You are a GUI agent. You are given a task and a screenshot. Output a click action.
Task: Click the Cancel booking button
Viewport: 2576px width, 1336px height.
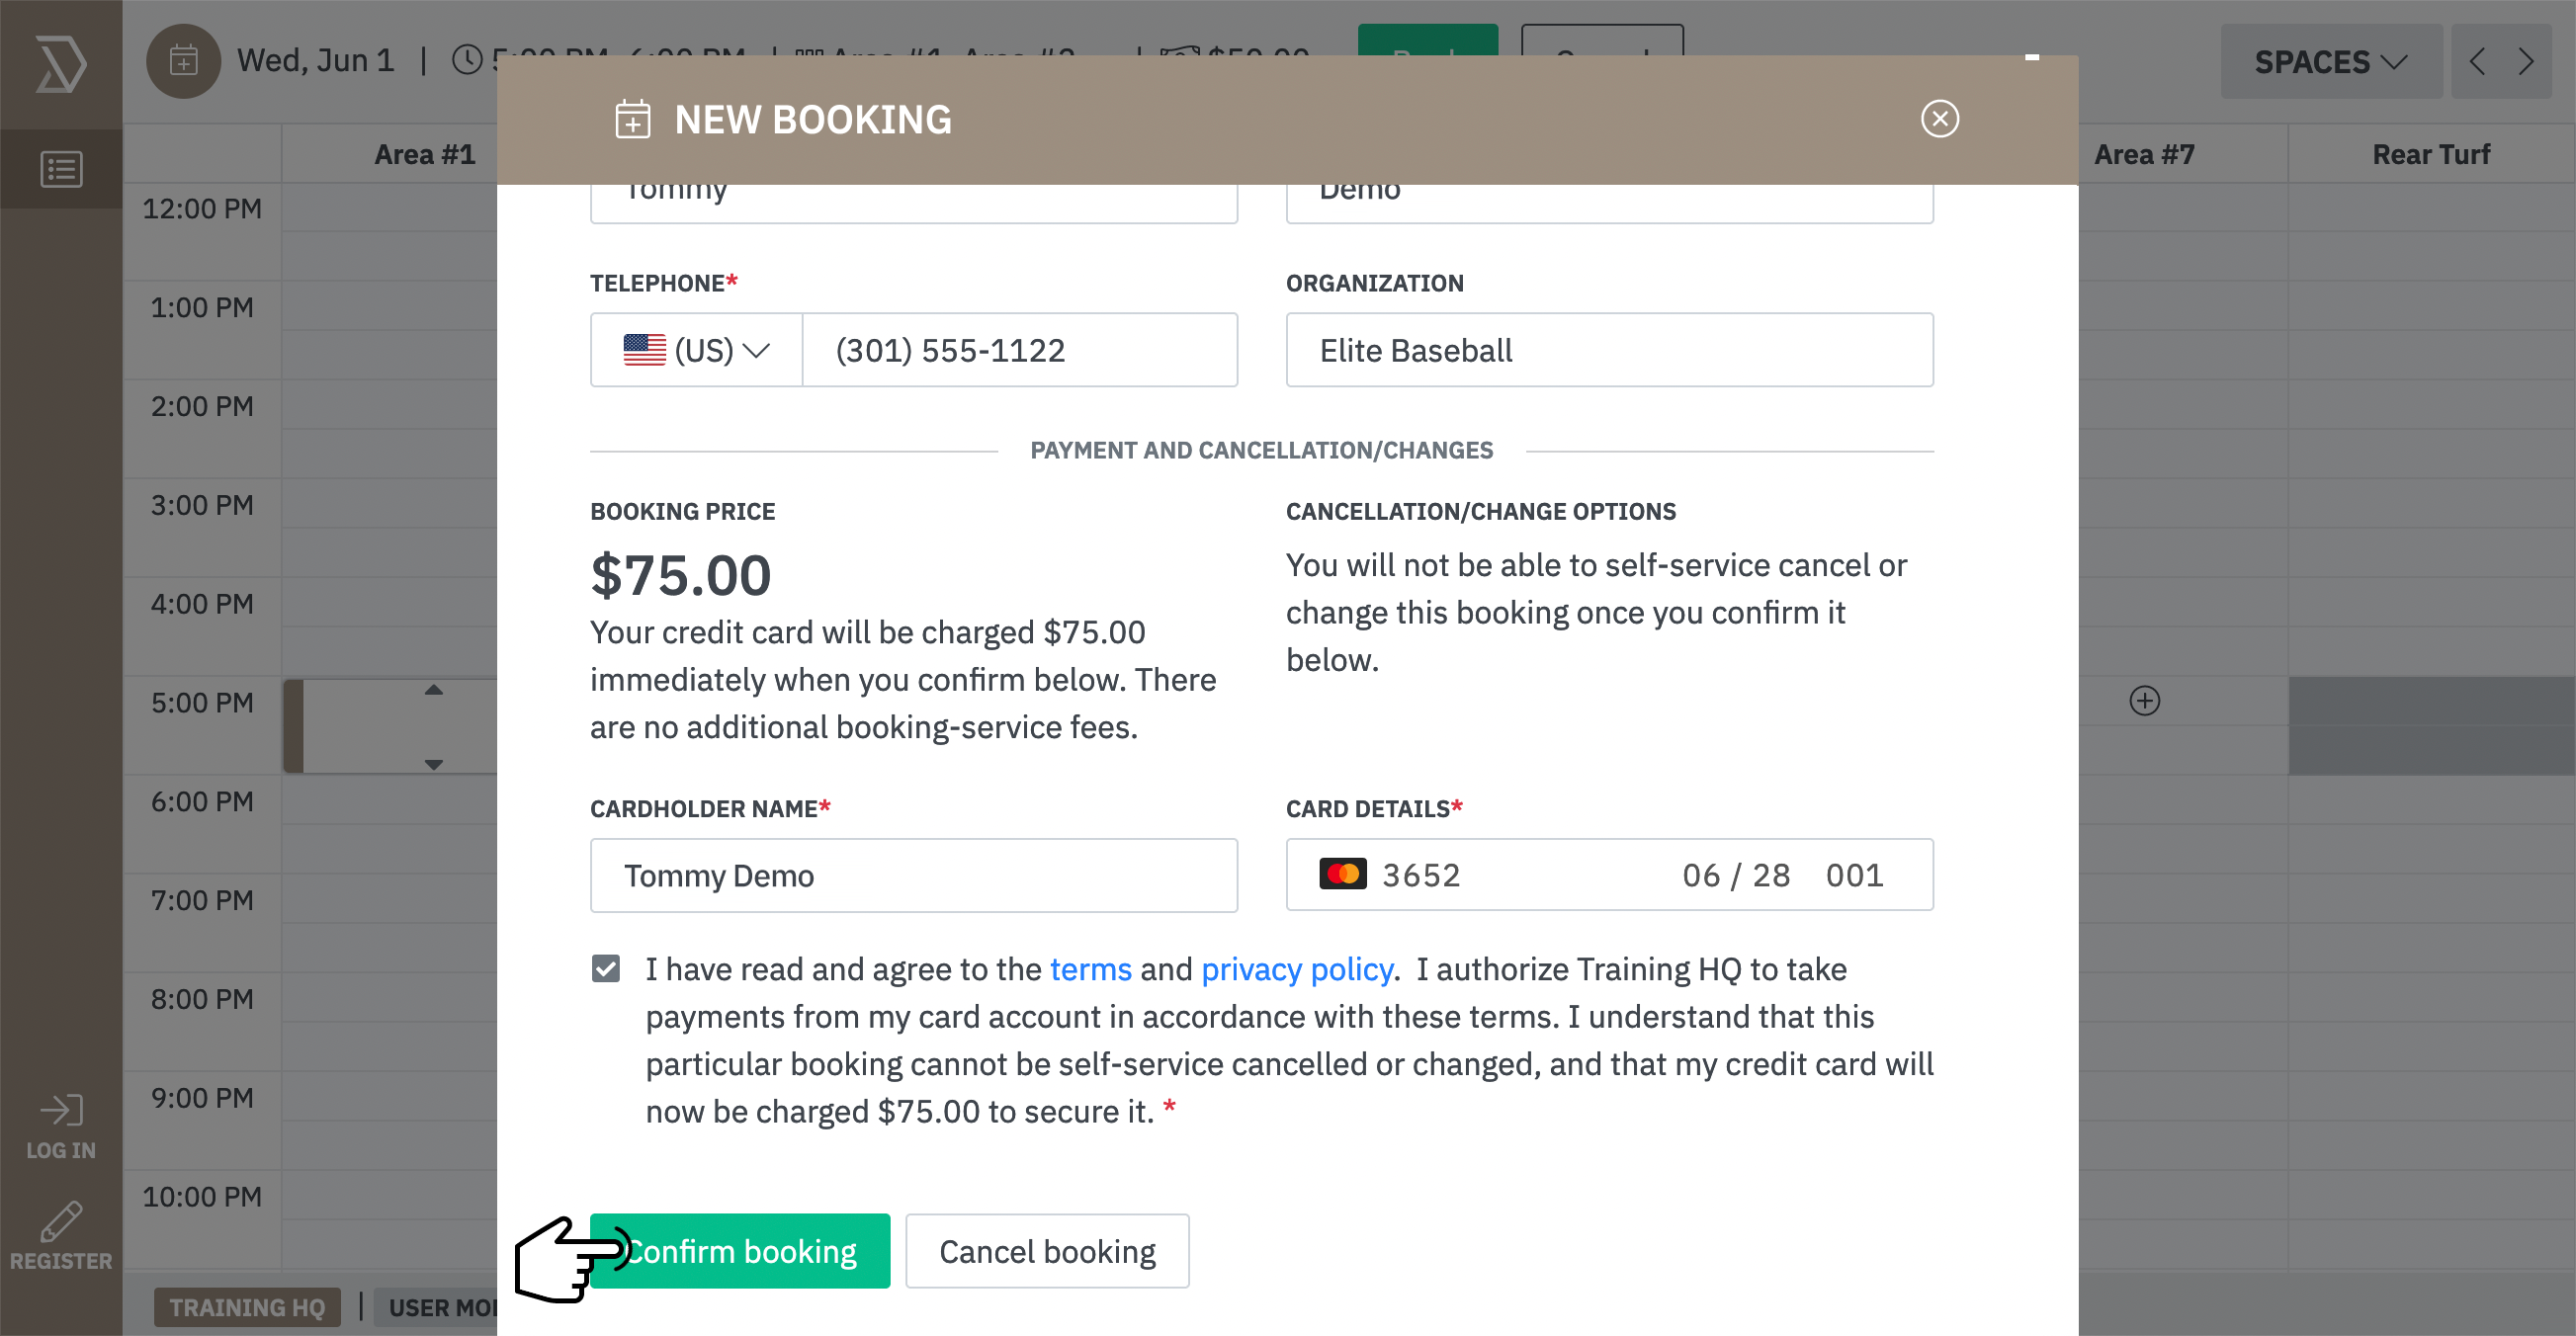tap(1047, 1251)
